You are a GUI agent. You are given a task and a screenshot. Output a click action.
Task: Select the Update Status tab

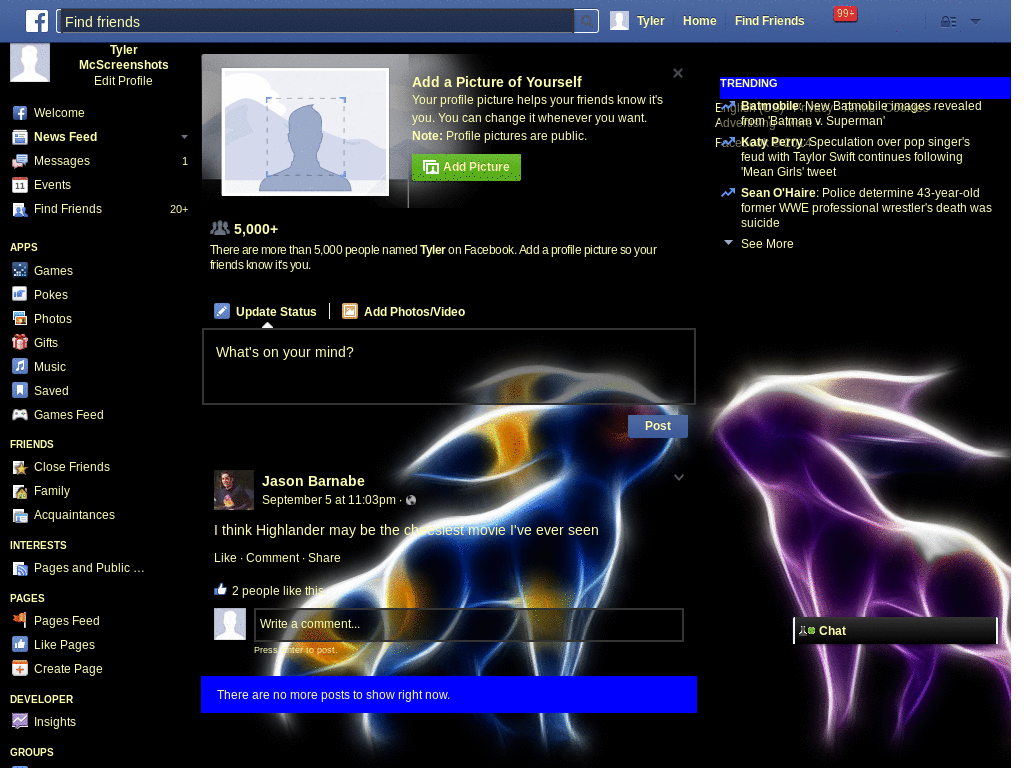click(x=266, y=312)
